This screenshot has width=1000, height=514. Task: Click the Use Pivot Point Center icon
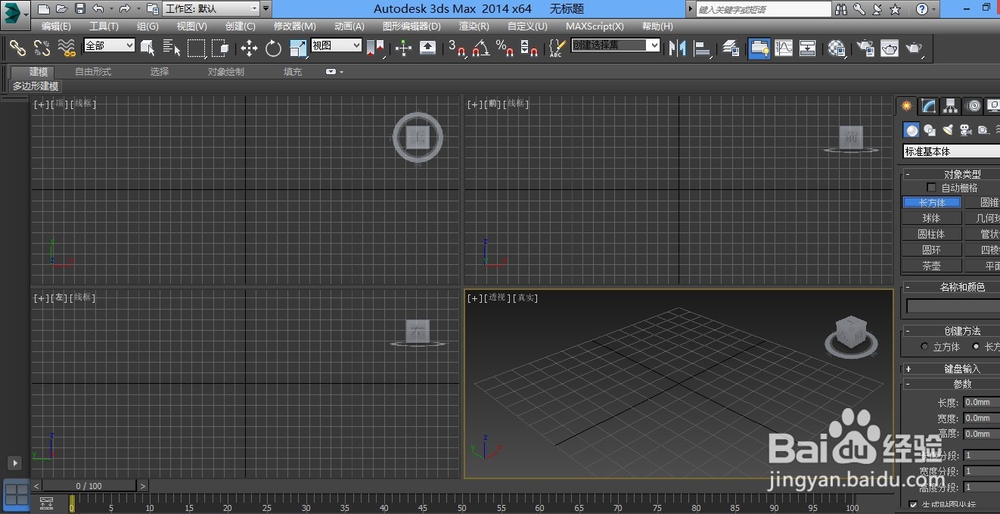pos(375,48)
